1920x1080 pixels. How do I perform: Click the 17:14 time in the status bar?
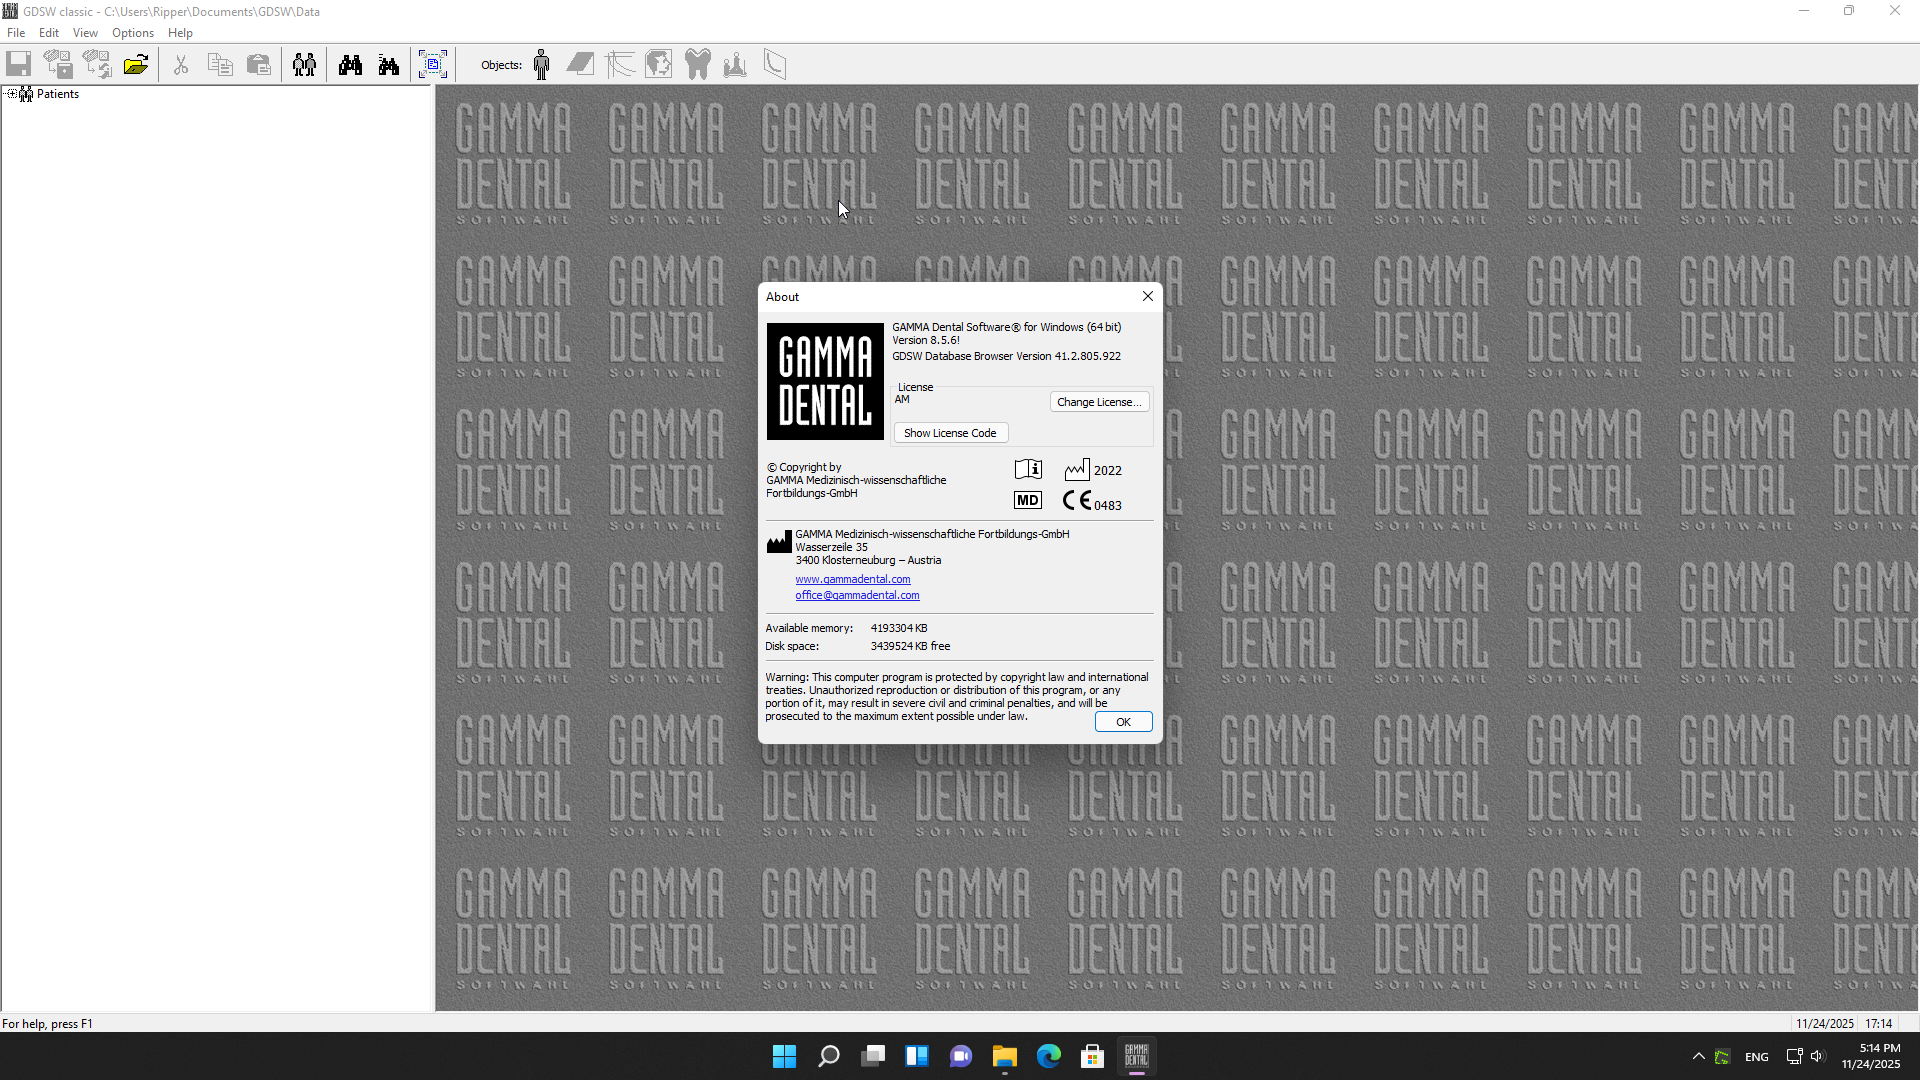tap(1879, 1024)
